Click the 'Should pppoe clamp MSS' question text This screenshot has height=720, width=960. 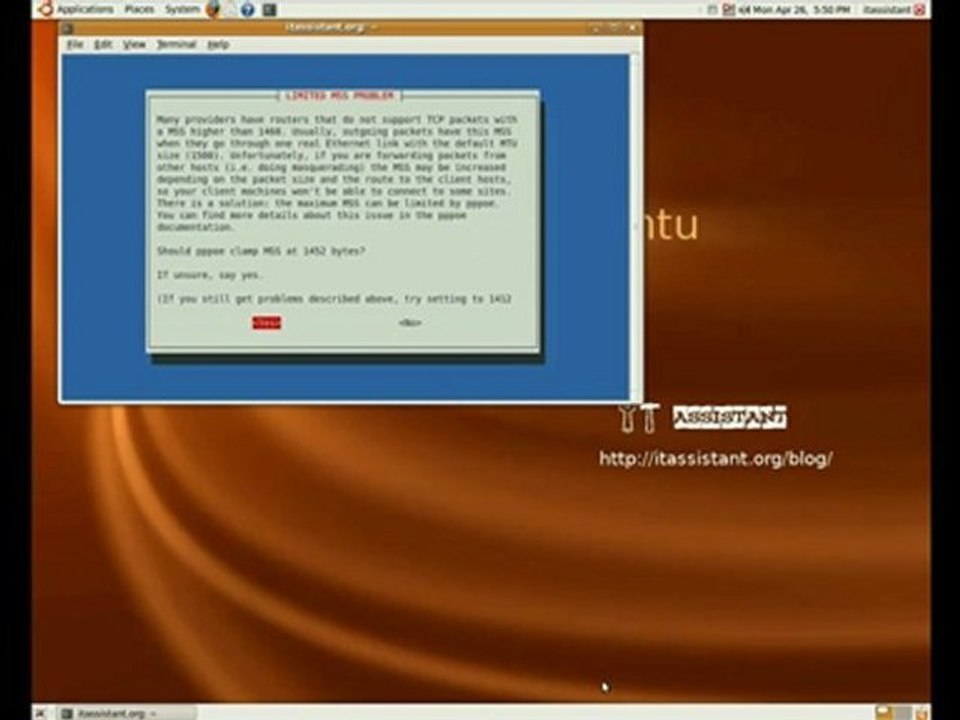point(261,251)
